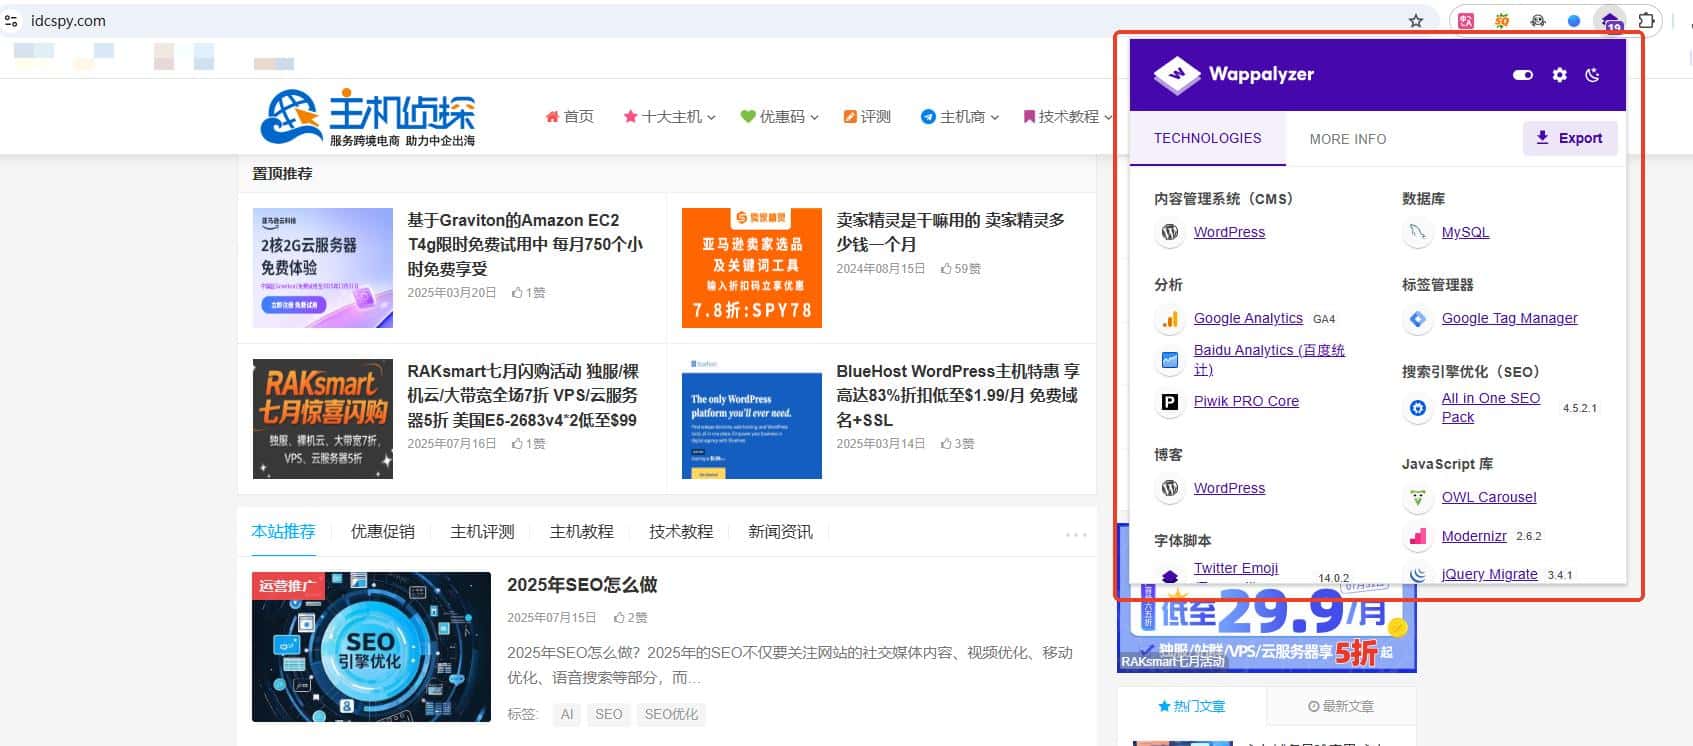Screen dimensions: 1693x746
Task: Open Wappalyzer settings gear icon
Action: point(1559,75)
